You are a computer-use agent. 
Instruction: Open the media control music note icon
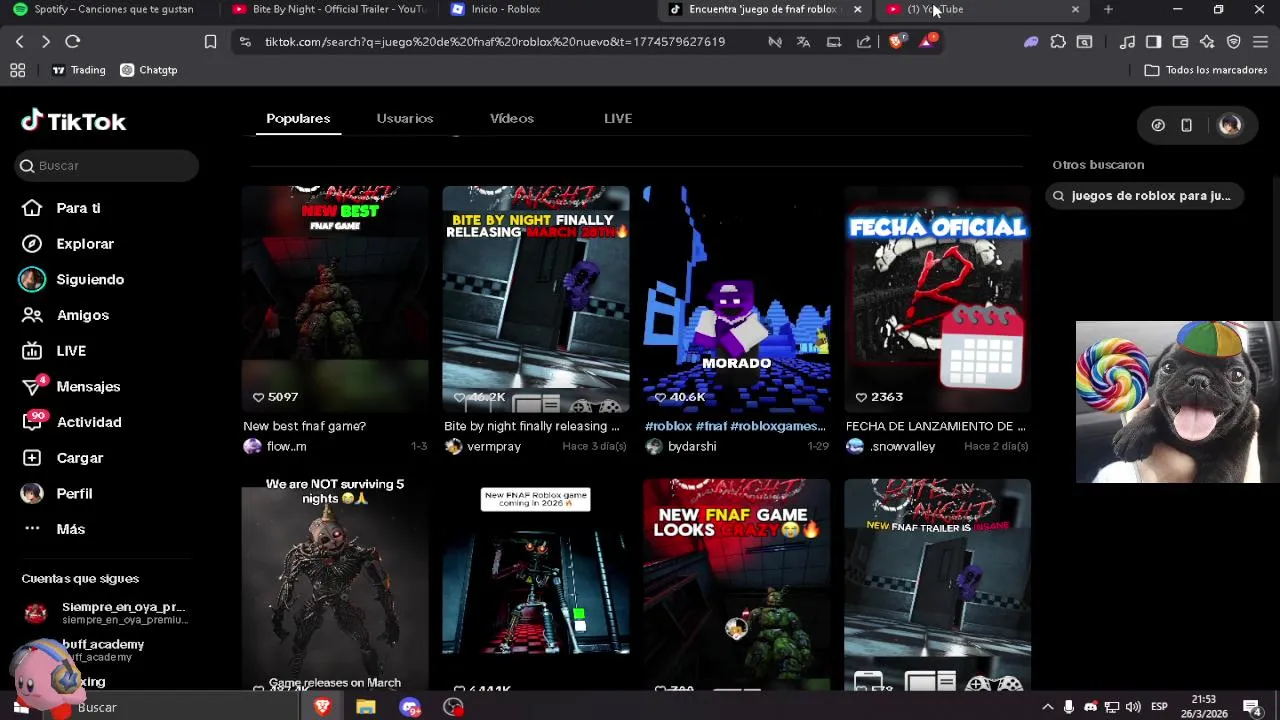1127,42
